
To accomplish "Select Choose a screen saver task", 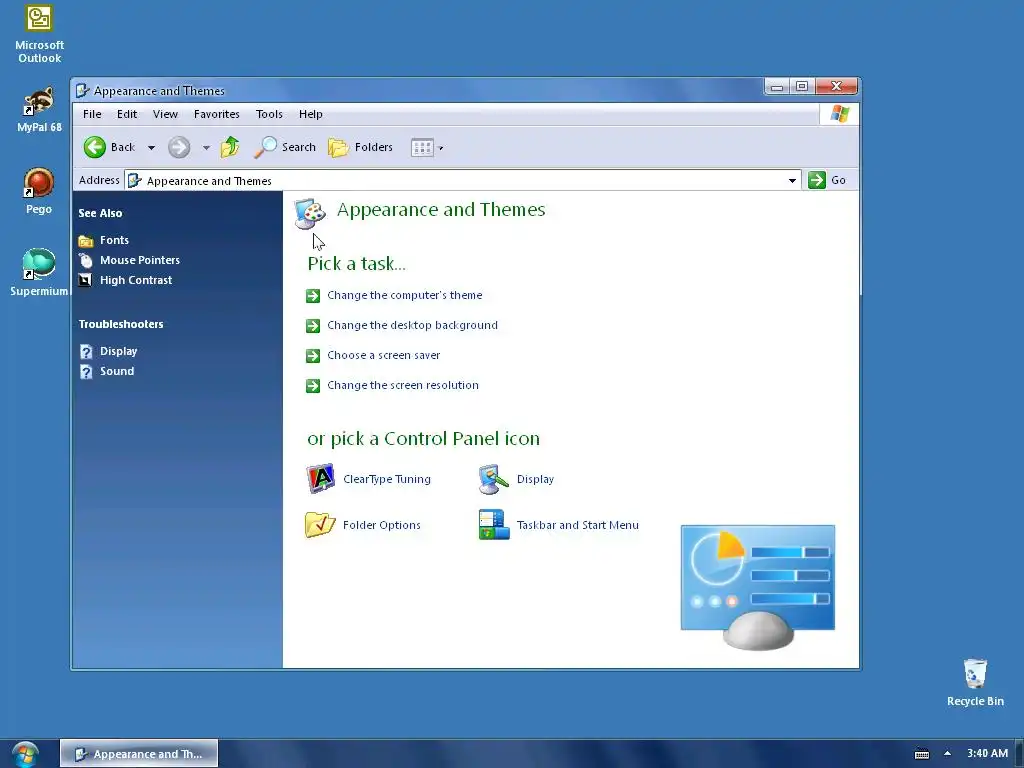I will coord(383,355).
